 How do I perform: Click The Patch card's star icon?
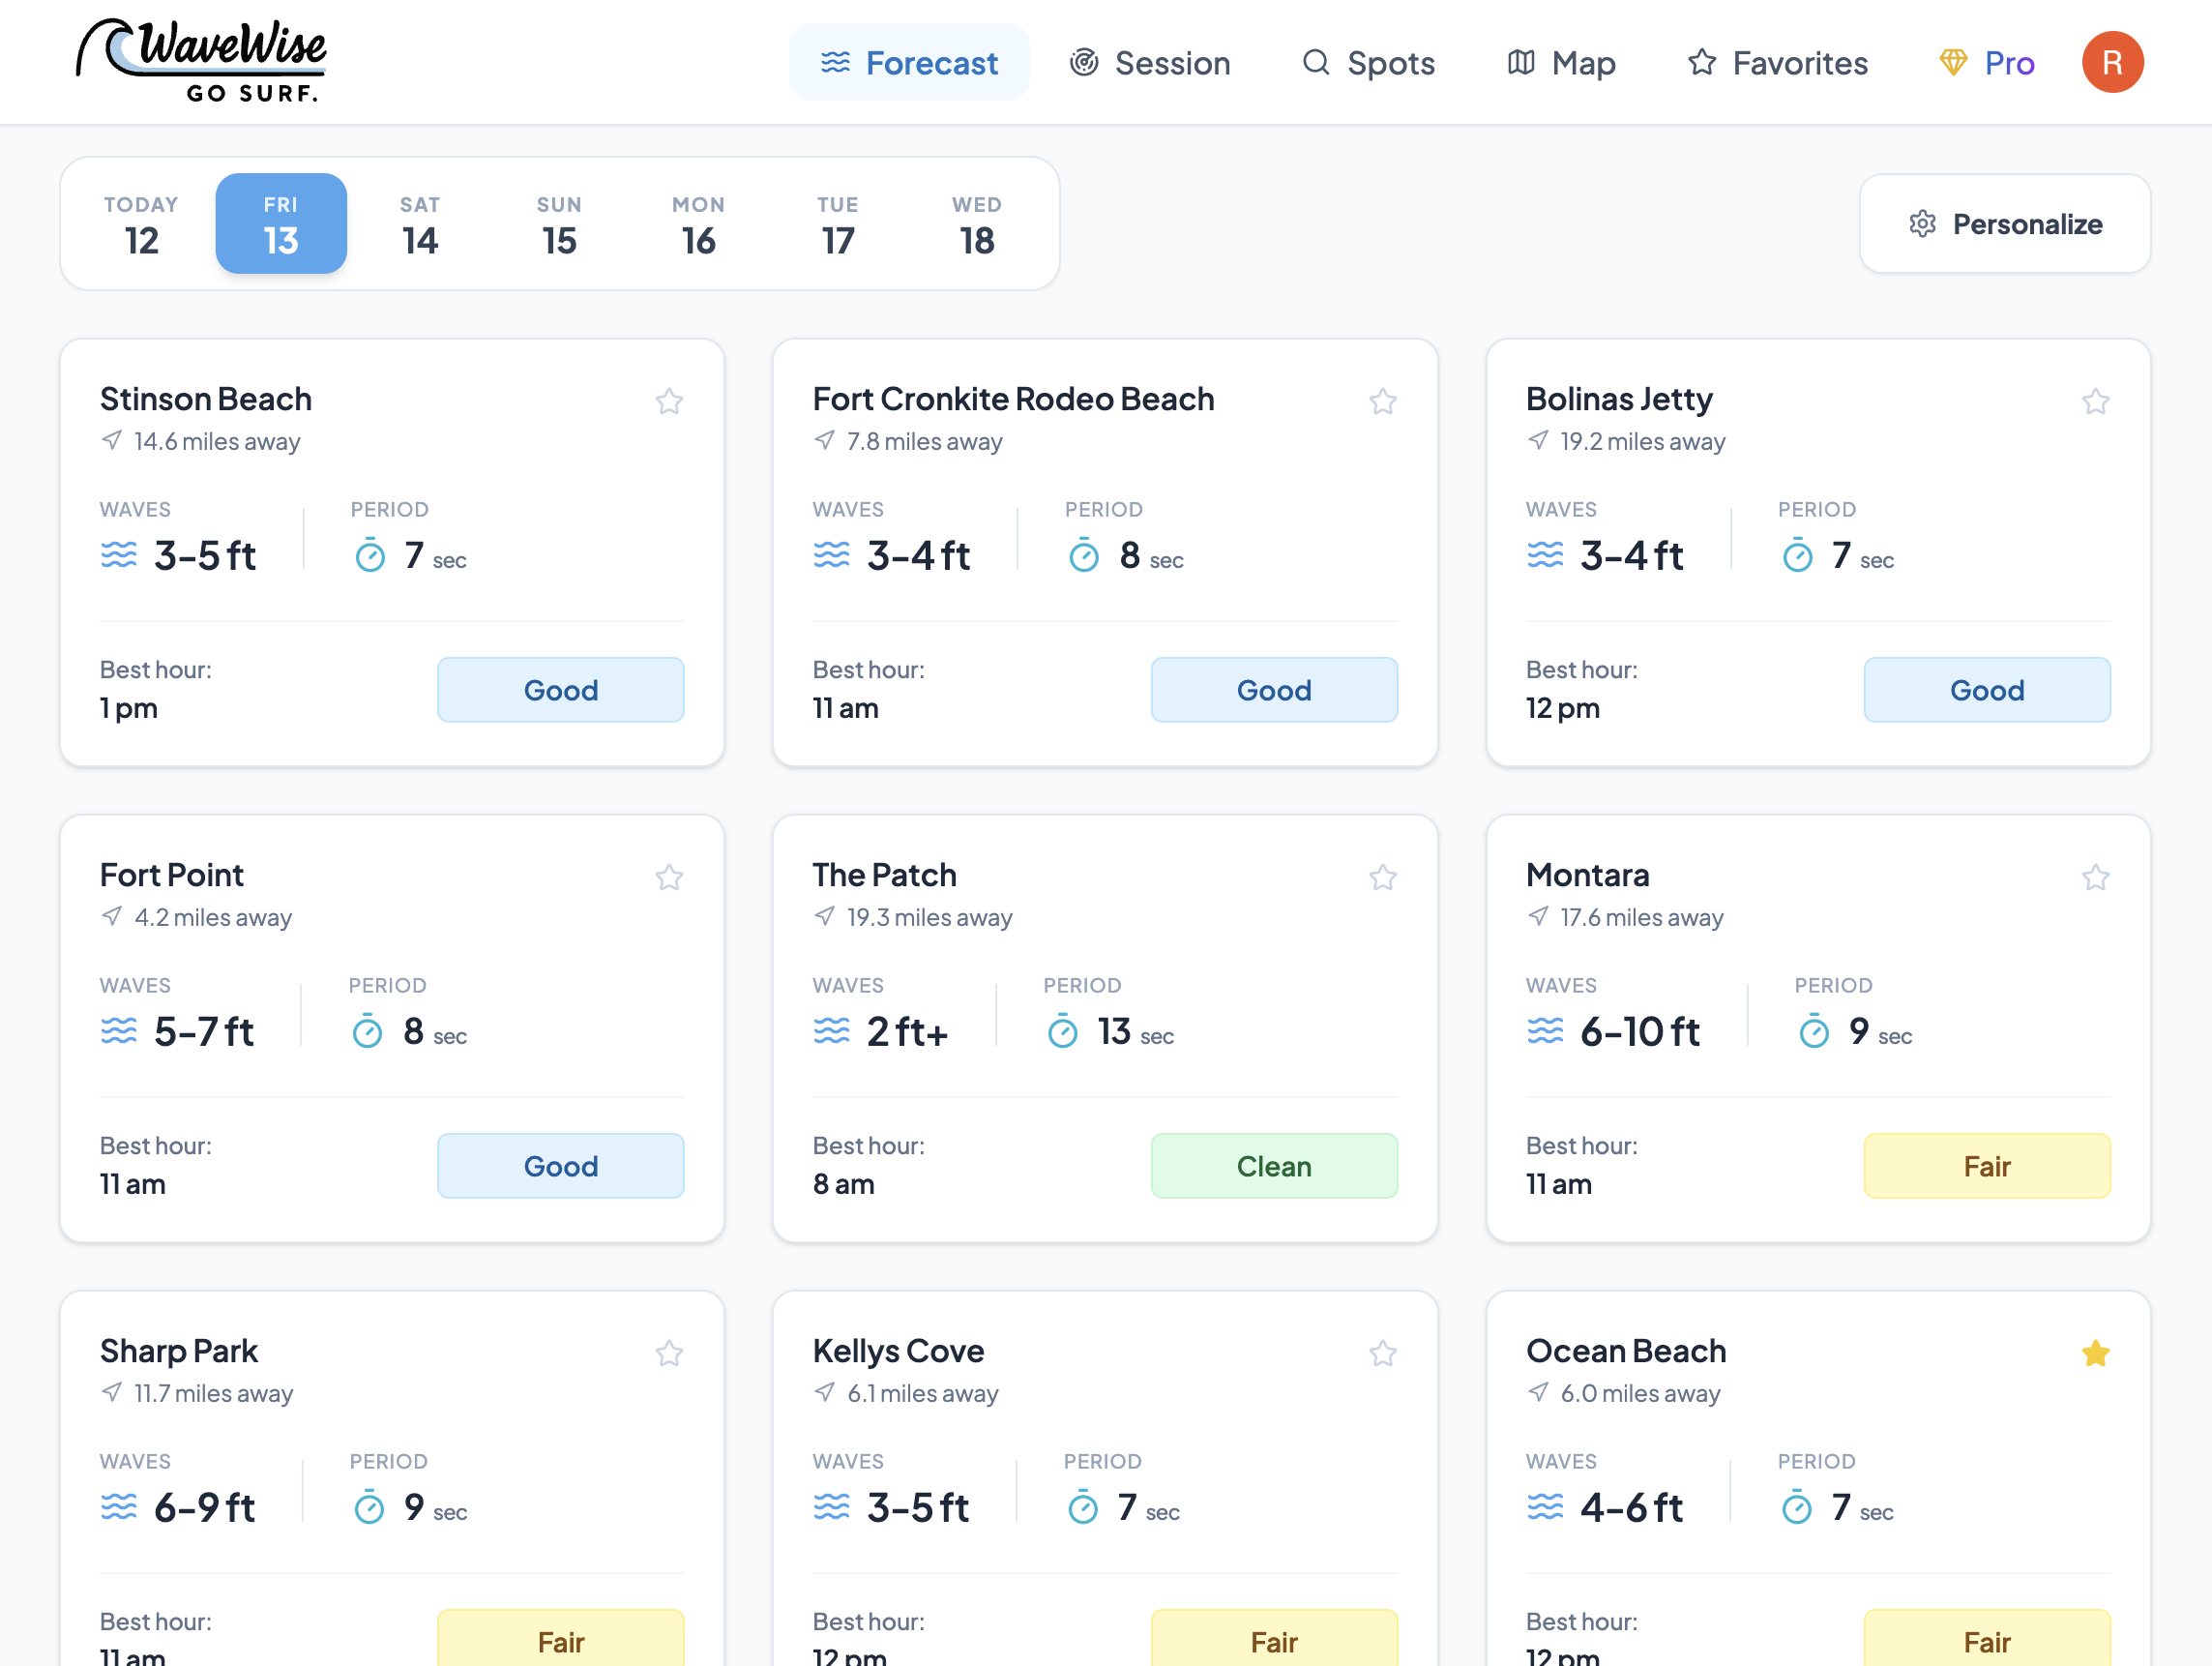(x=1382, y=877)
